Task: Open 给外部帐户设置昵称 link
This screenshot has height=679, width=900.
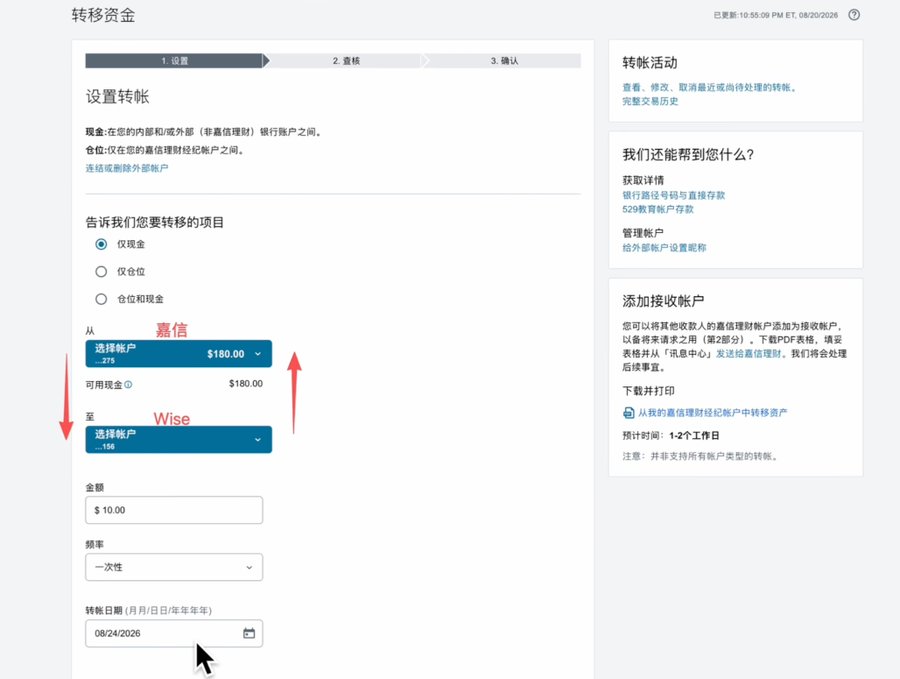Action: tap(664, 247)
